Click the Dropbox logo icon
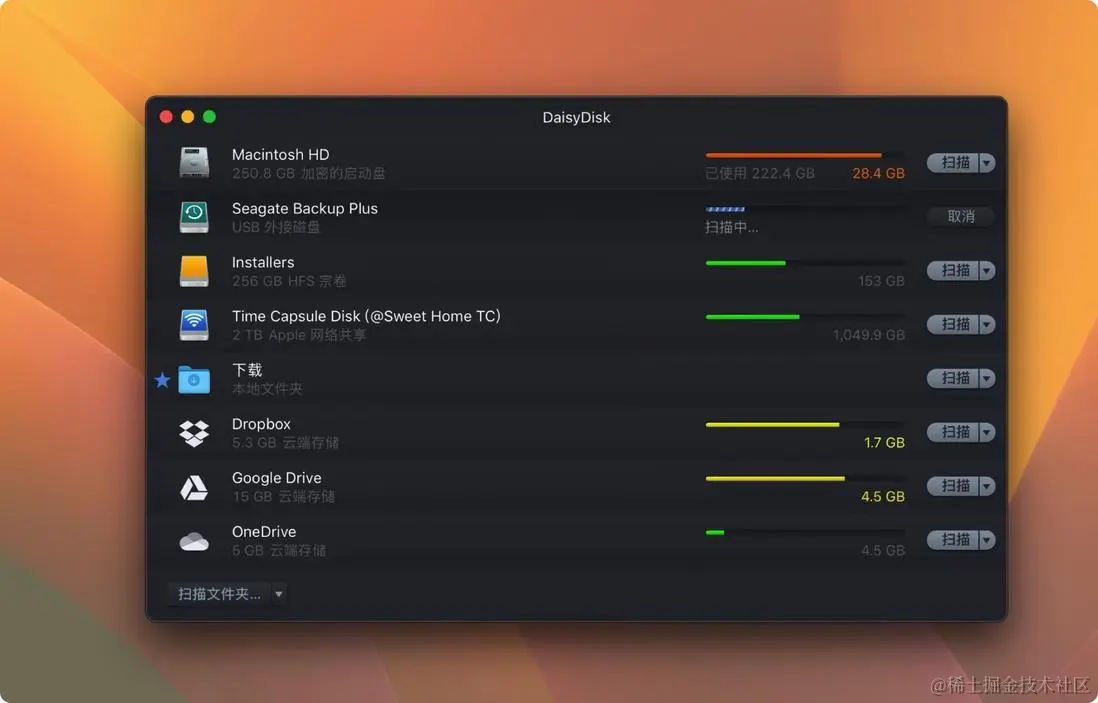This screenshot has height=703, width=1098. click(x=194, y=433)
